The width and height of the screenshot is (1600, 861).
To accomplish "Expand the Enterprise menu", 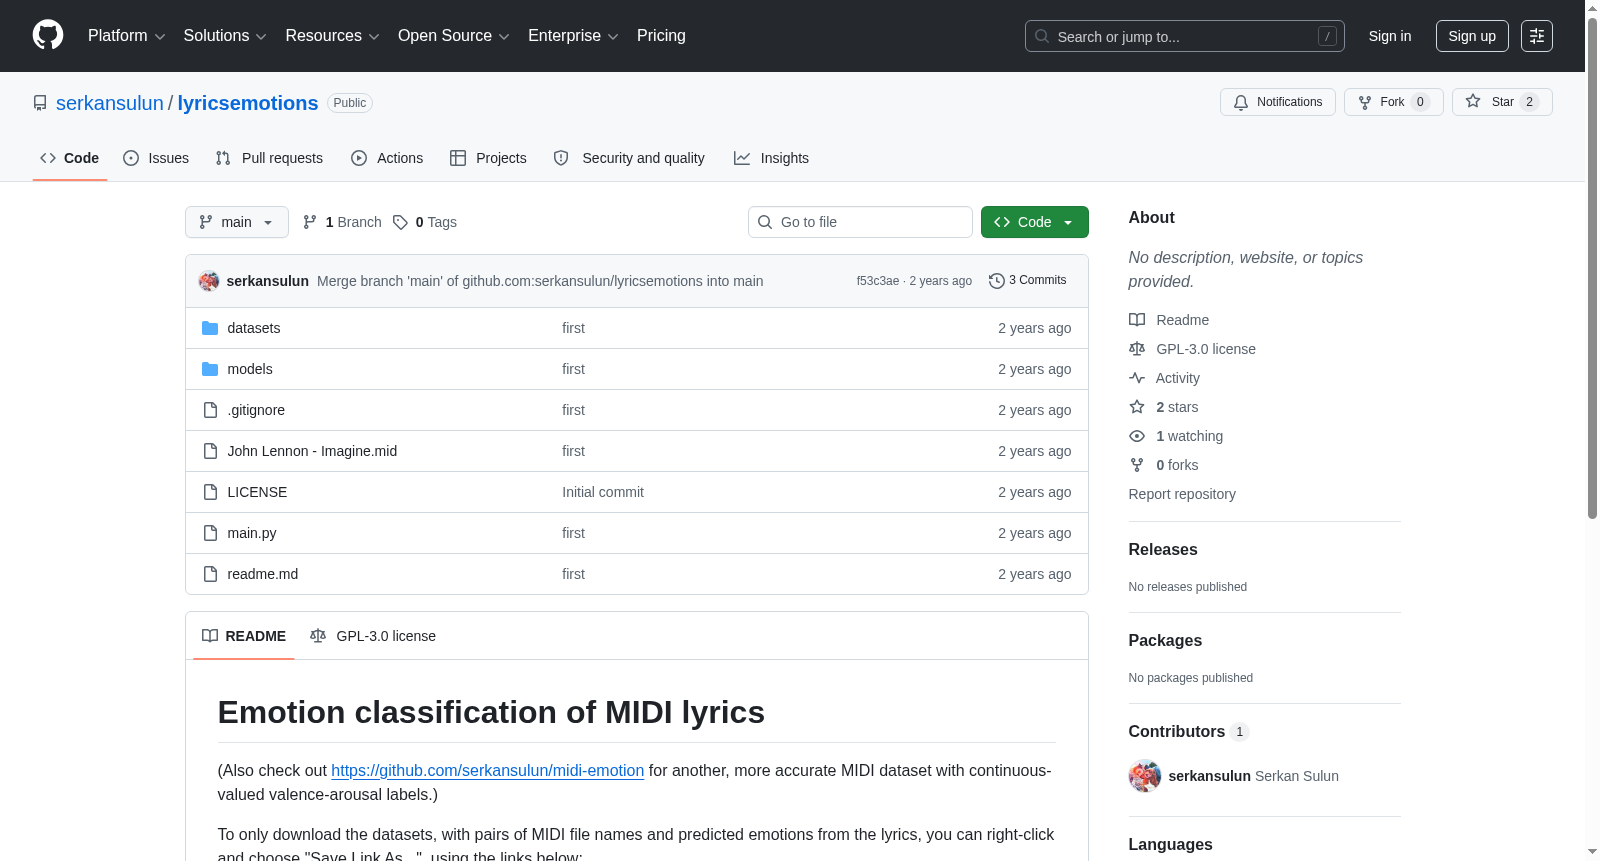I will 573,36.
